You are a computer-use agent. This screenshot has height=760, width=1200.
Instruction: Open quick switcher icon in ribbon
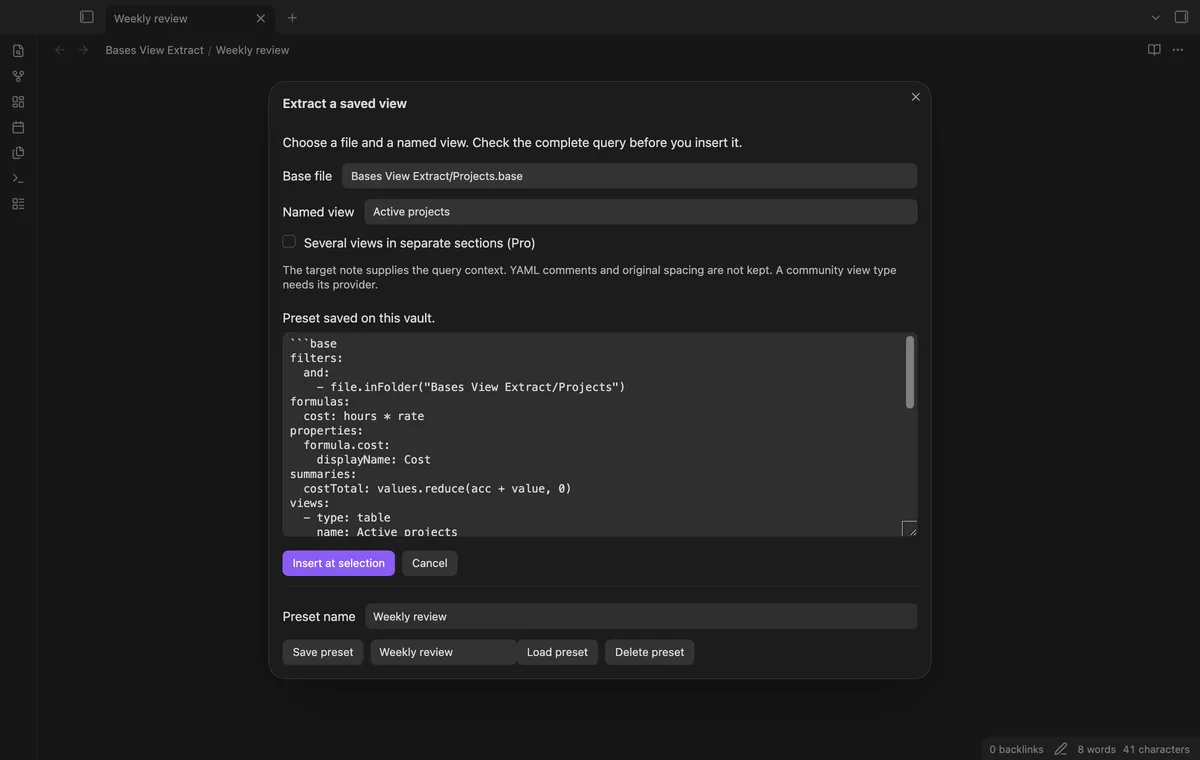pyautogui.click(x=18, y=51)
